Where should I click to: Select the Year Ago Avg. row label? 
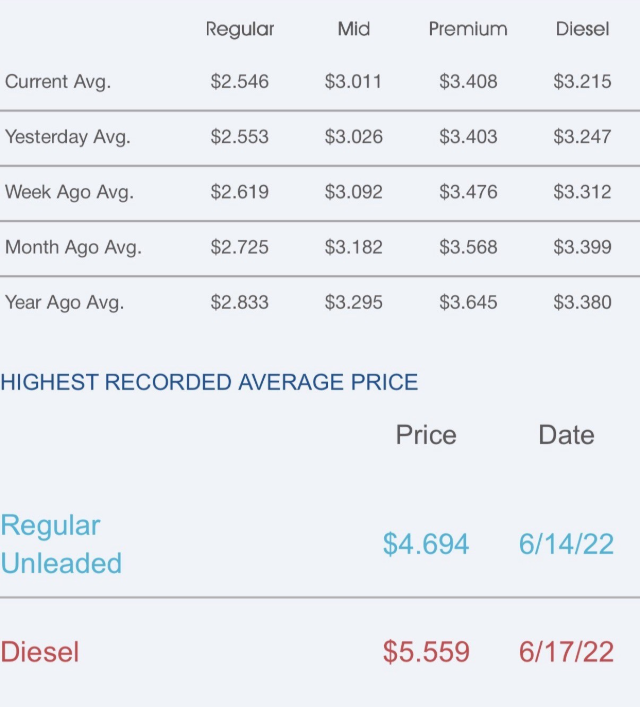point(65,302)
